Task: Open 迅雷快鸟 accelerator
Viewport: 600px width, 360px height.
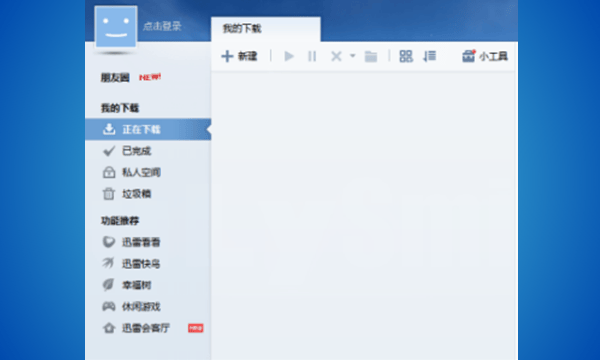Action: [148, 263]
